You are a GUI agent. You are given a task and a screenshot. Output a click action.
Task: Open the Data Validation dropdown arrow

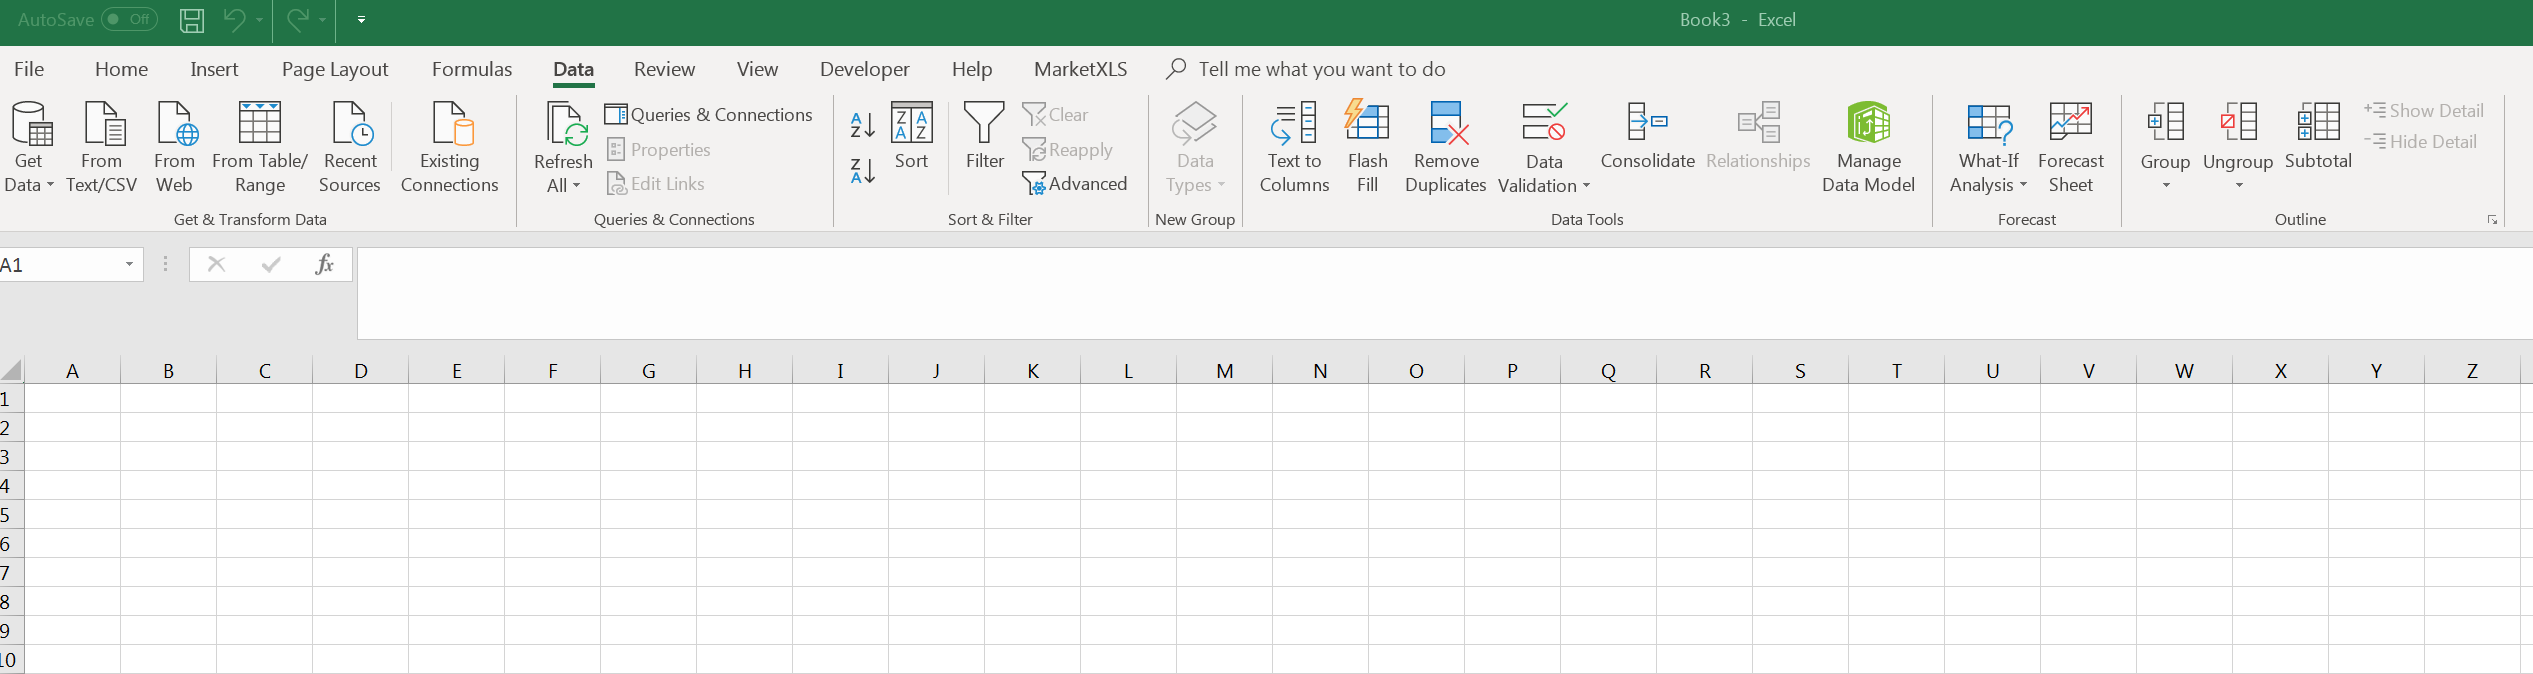click(x=1586, y=186)
